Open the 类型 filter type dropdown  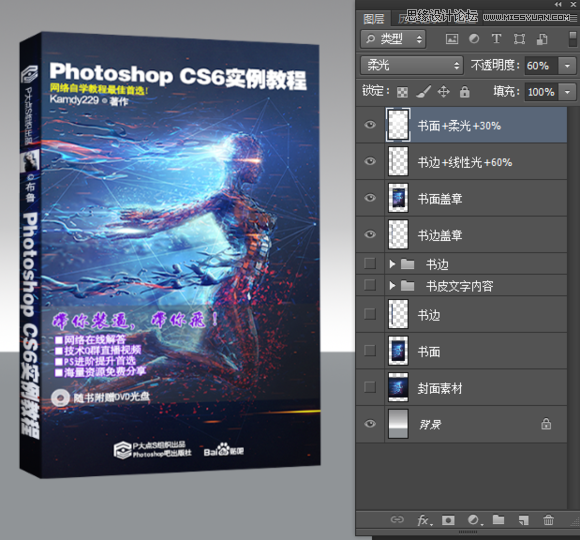click(393, 39)
